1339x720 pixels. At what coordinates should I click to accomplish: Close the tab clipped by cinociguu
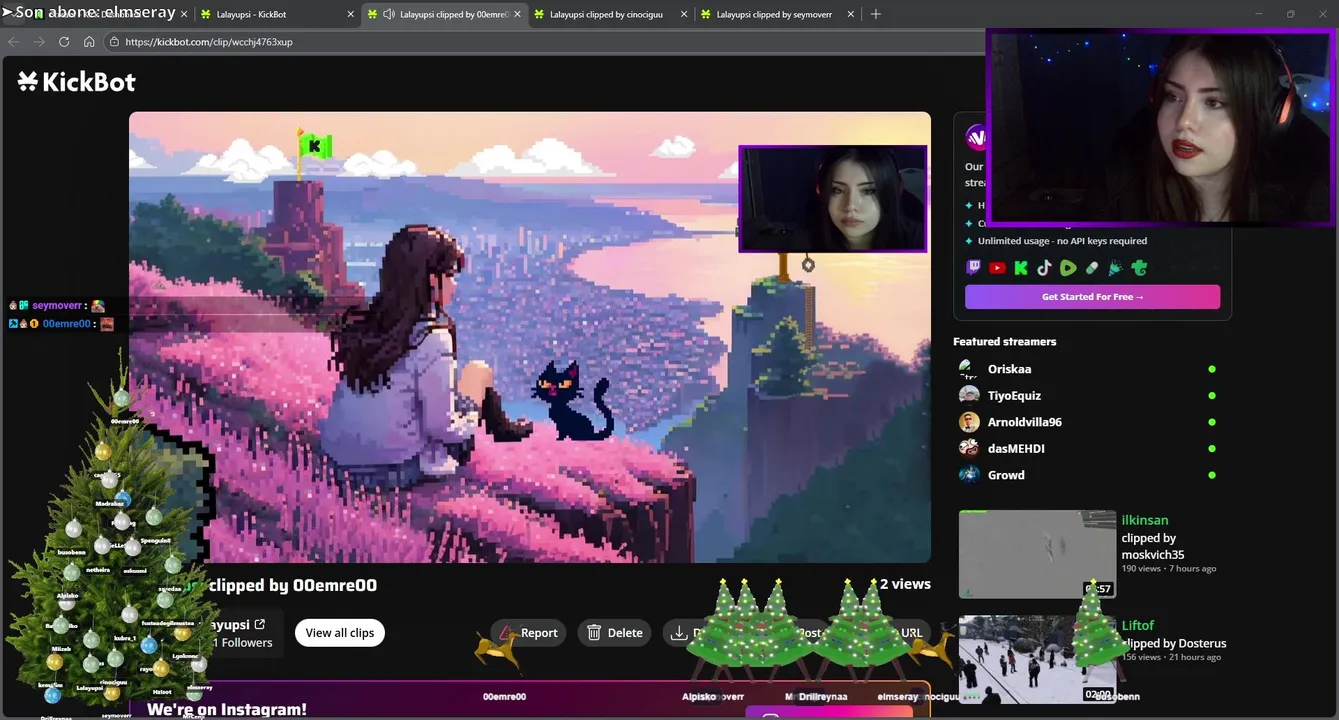tap(684, 14)
